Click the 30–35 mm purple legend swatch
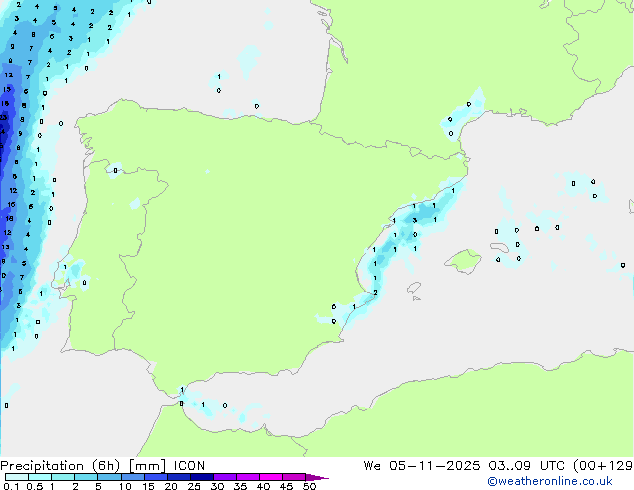This screenshot has height=490, width=634. (x=225, y=477)
